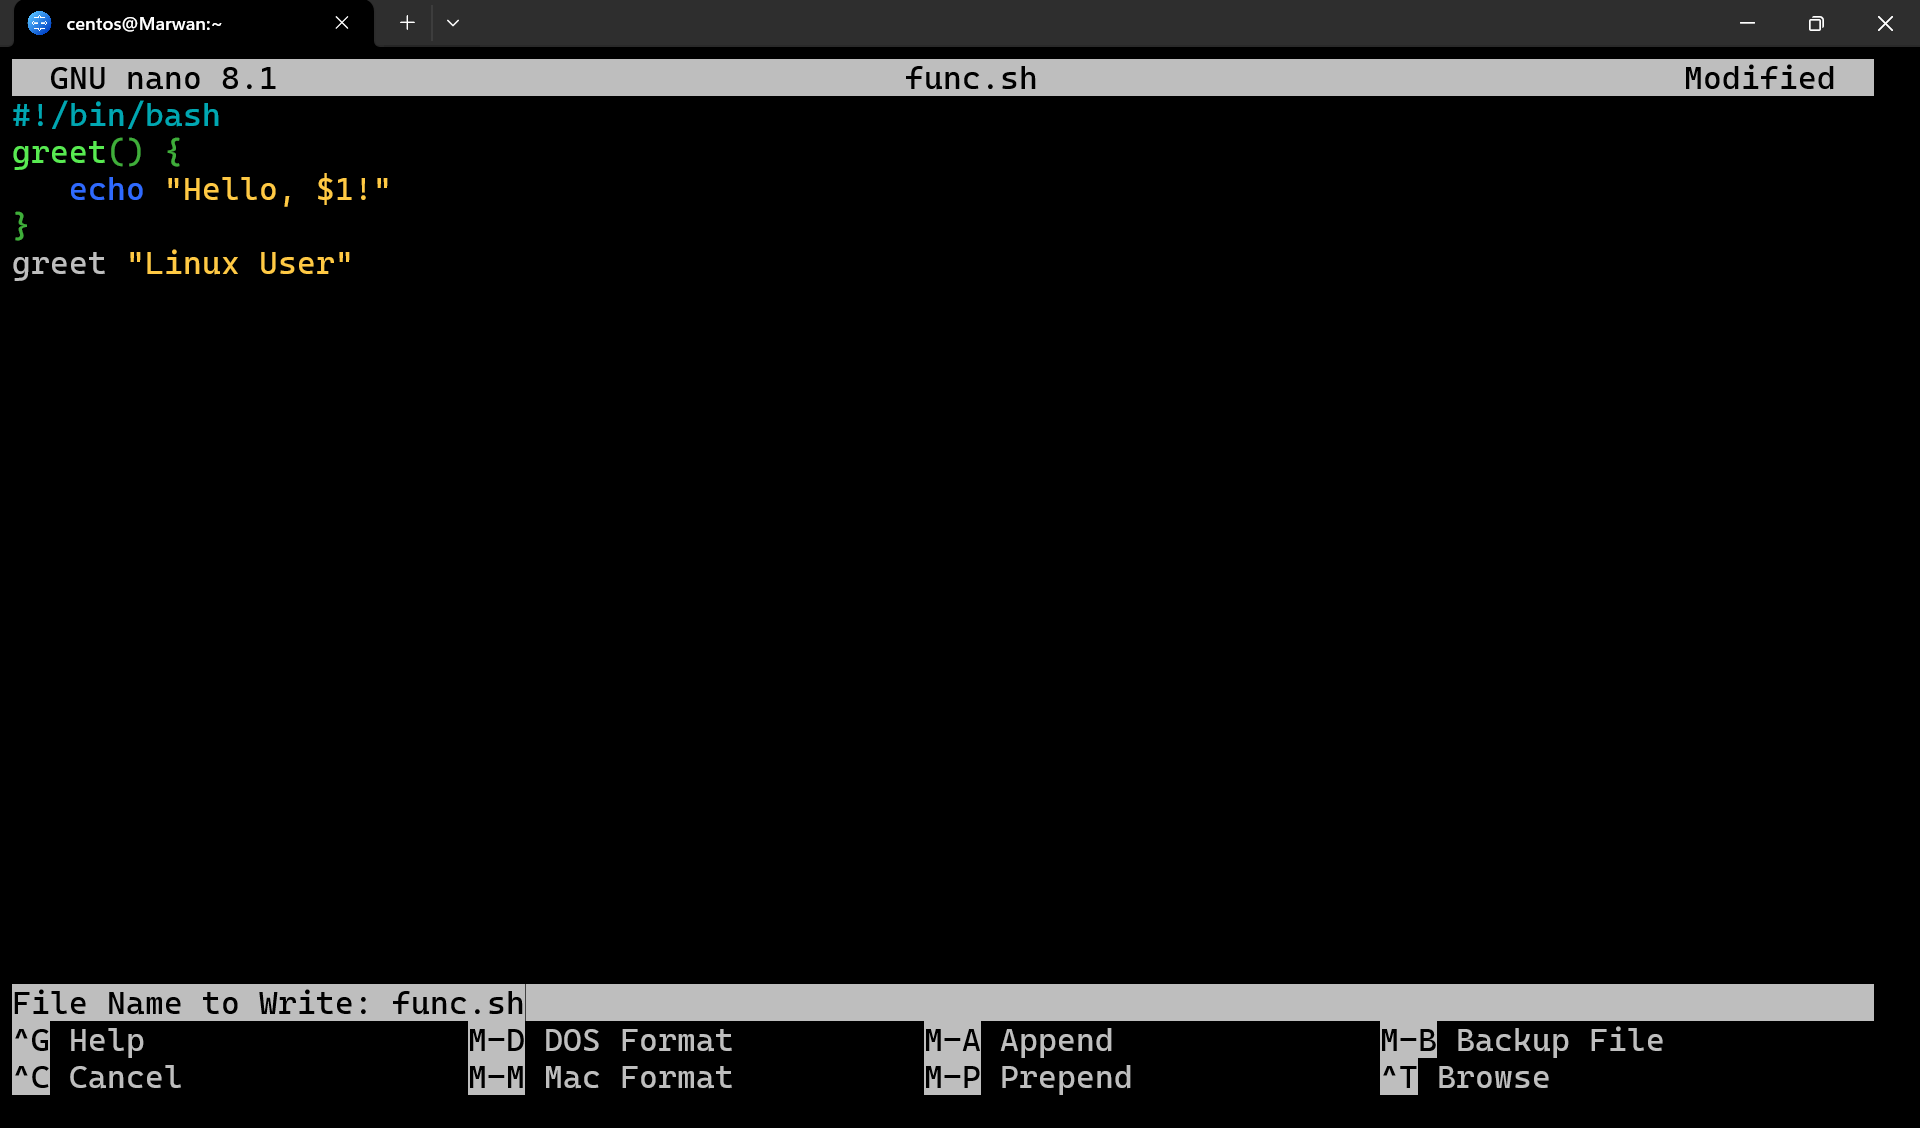Click the closing brace line
Image resolution: width=1920 pixels, height=1128 pixels.
21,226
